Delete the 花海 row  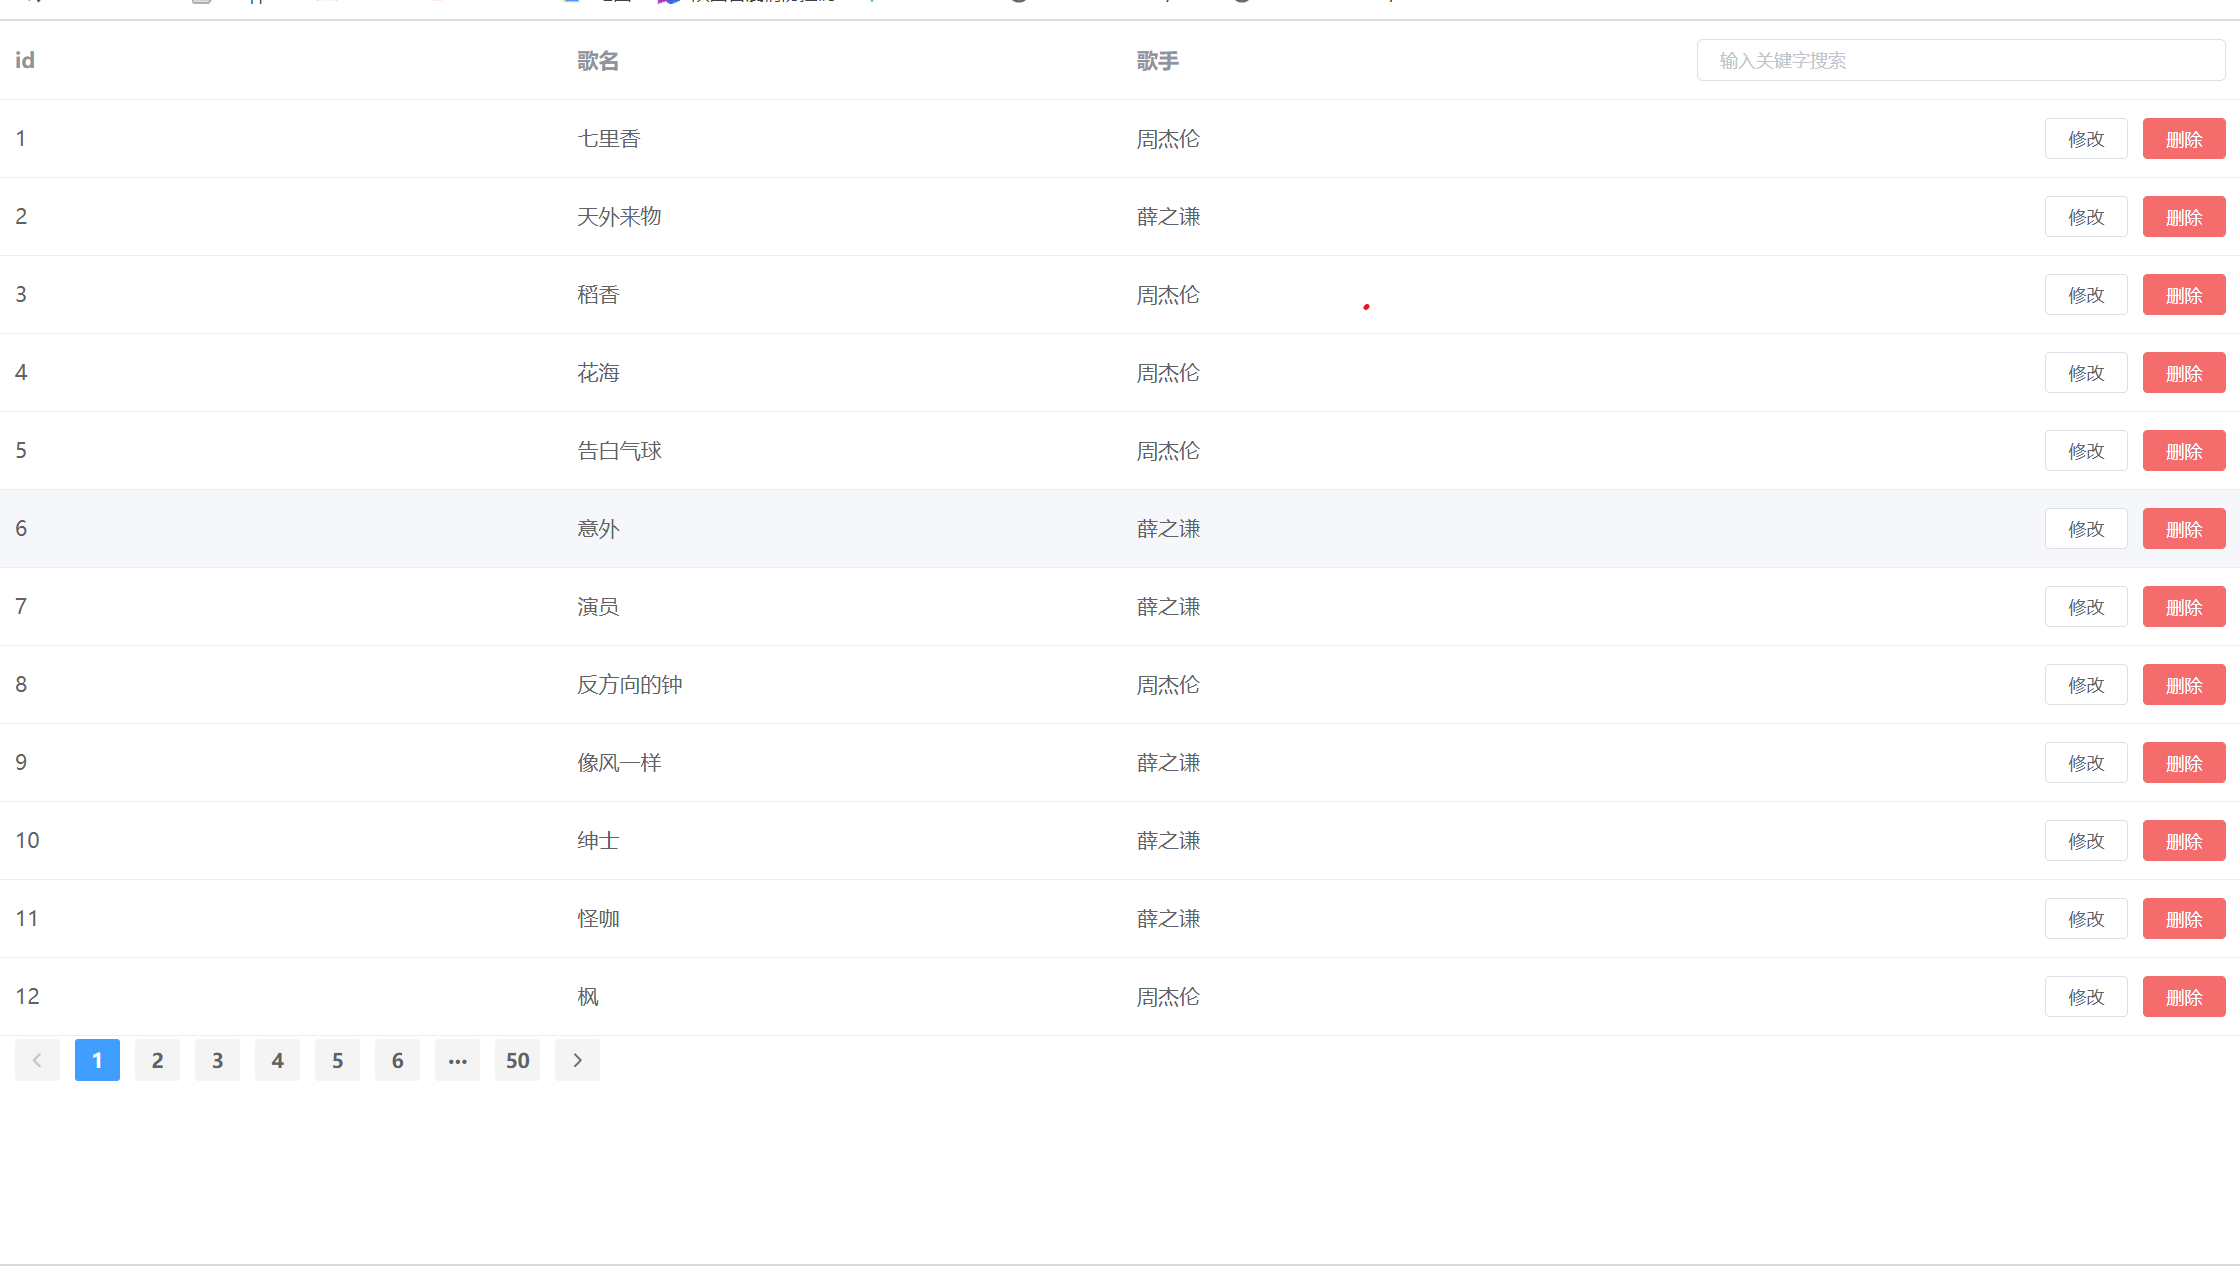[2184, 373]
